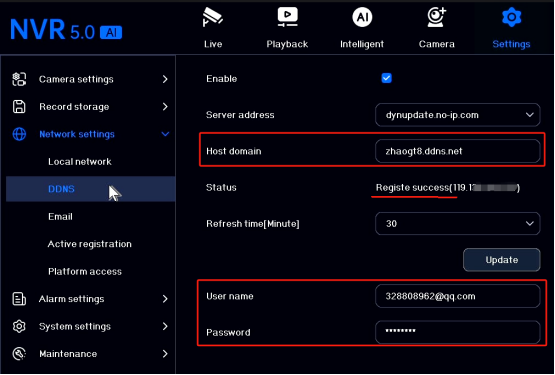The width and height of the screenshot is (555, 375).
Task: Click the Registe success status text
Action: 448,188
